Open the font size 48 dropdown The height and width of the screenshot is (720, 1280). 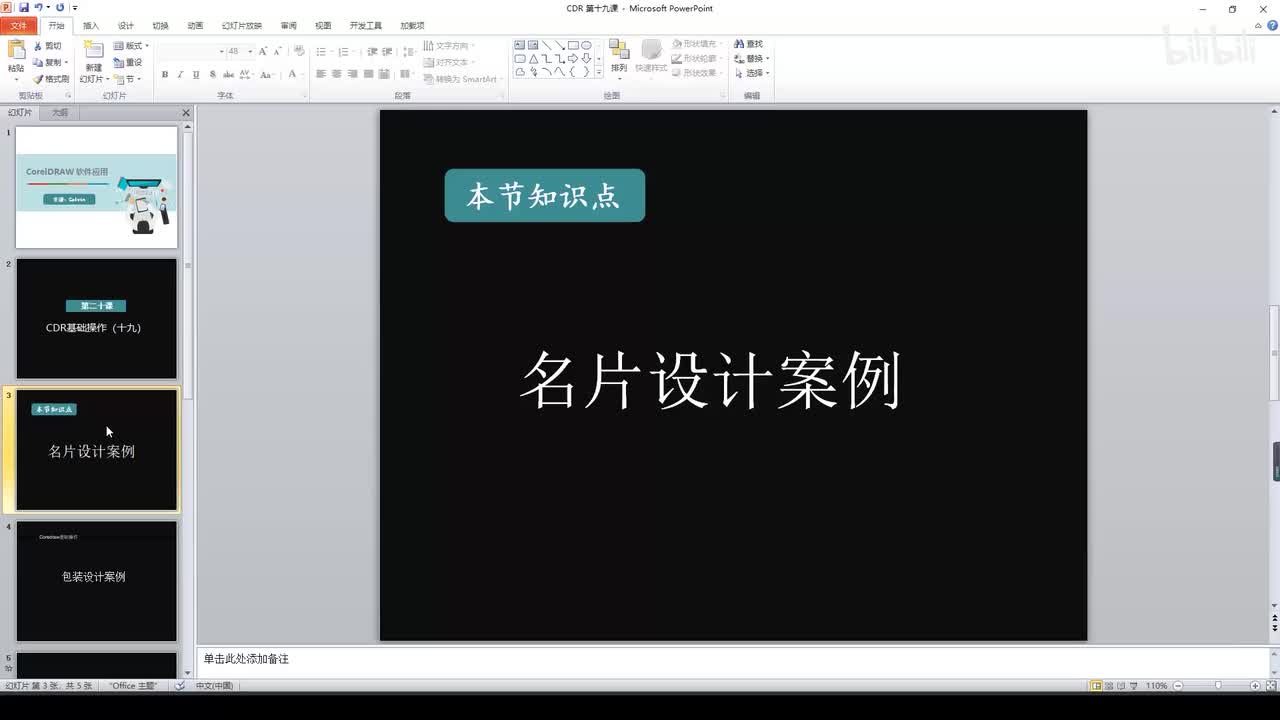coord(250,51)
